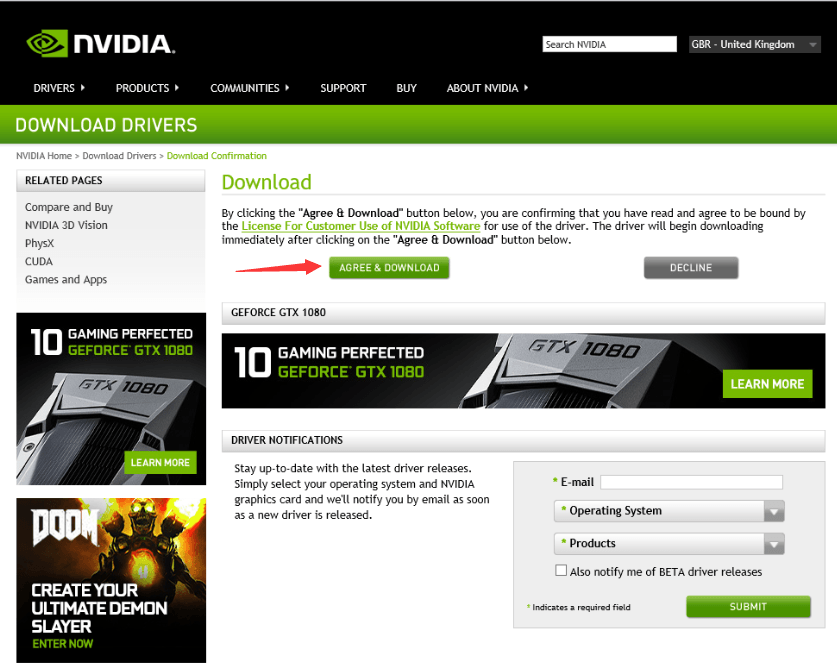Click the Search NVIDIA input field
The width and height of the screenshot is (837, 665).
(x=609, y=44)
